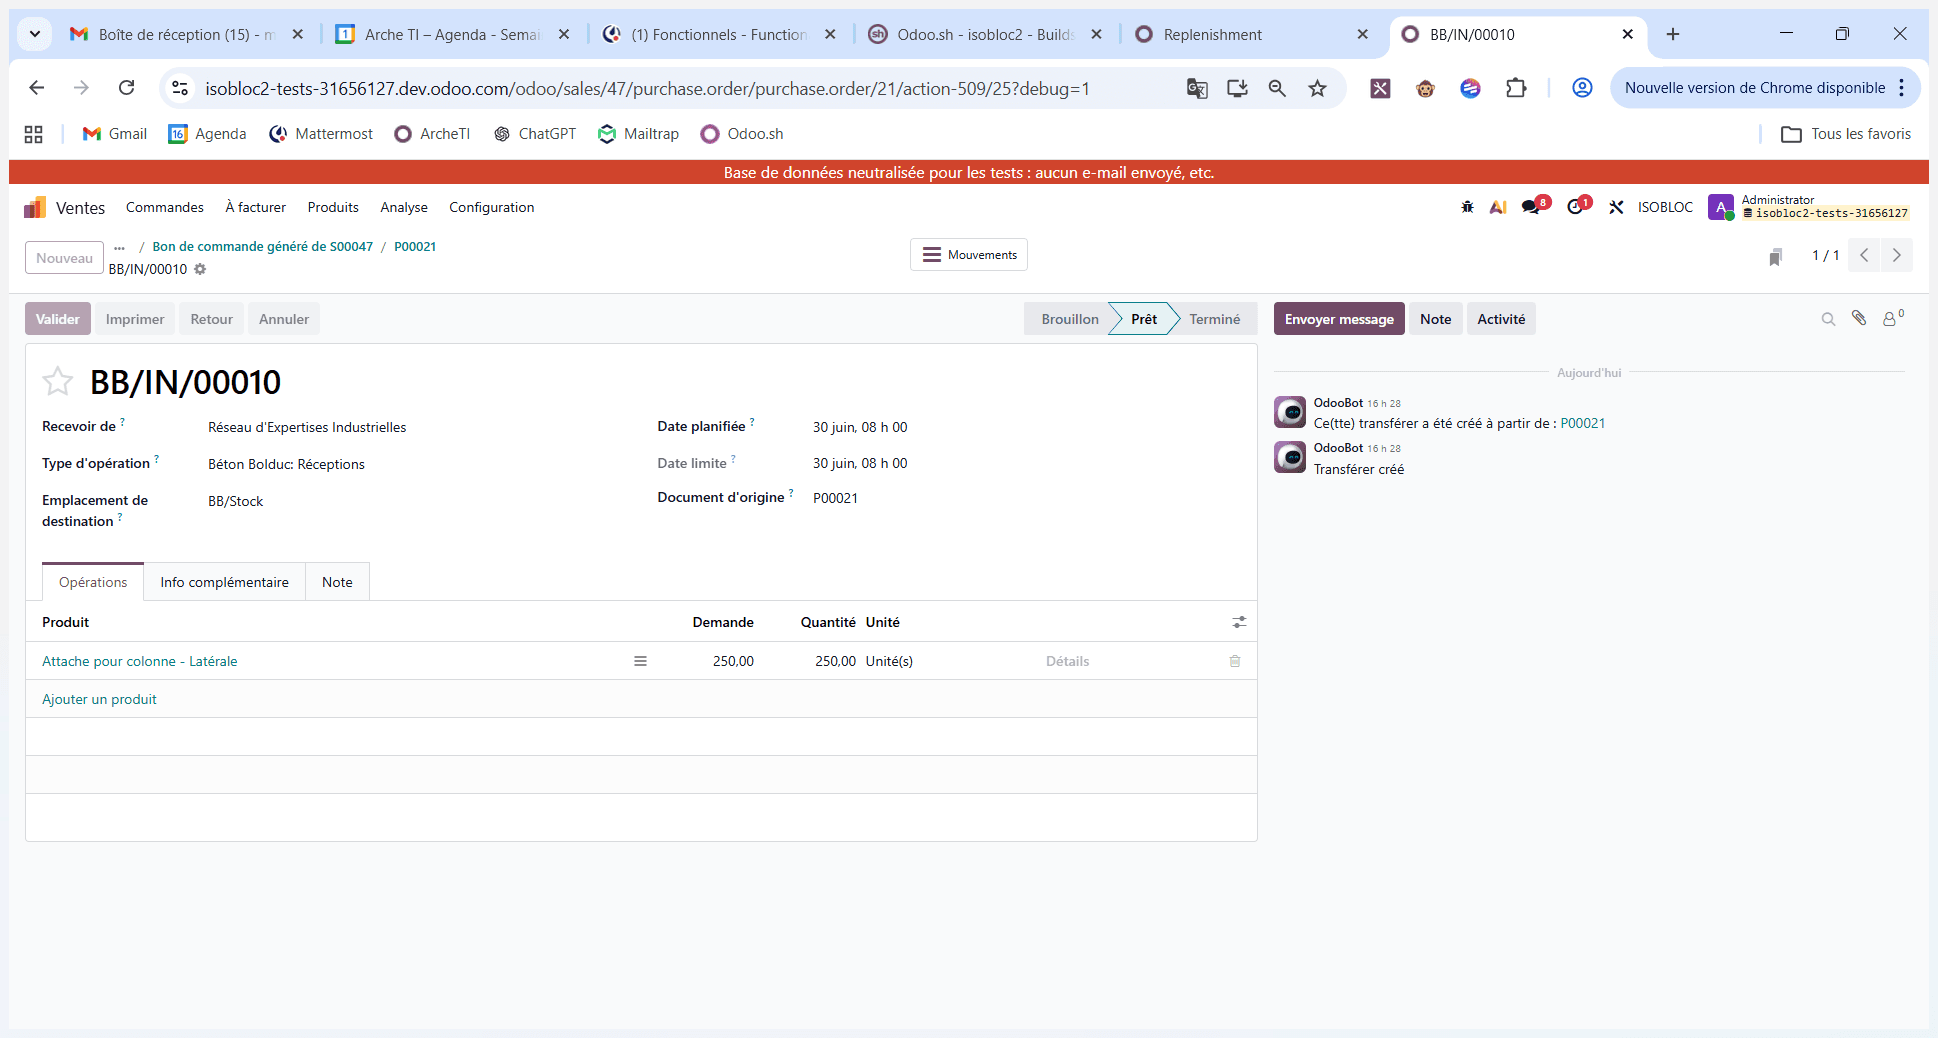Open activities clock icon in navbar
The image size is (1938, 1038).
[1578, 206]
